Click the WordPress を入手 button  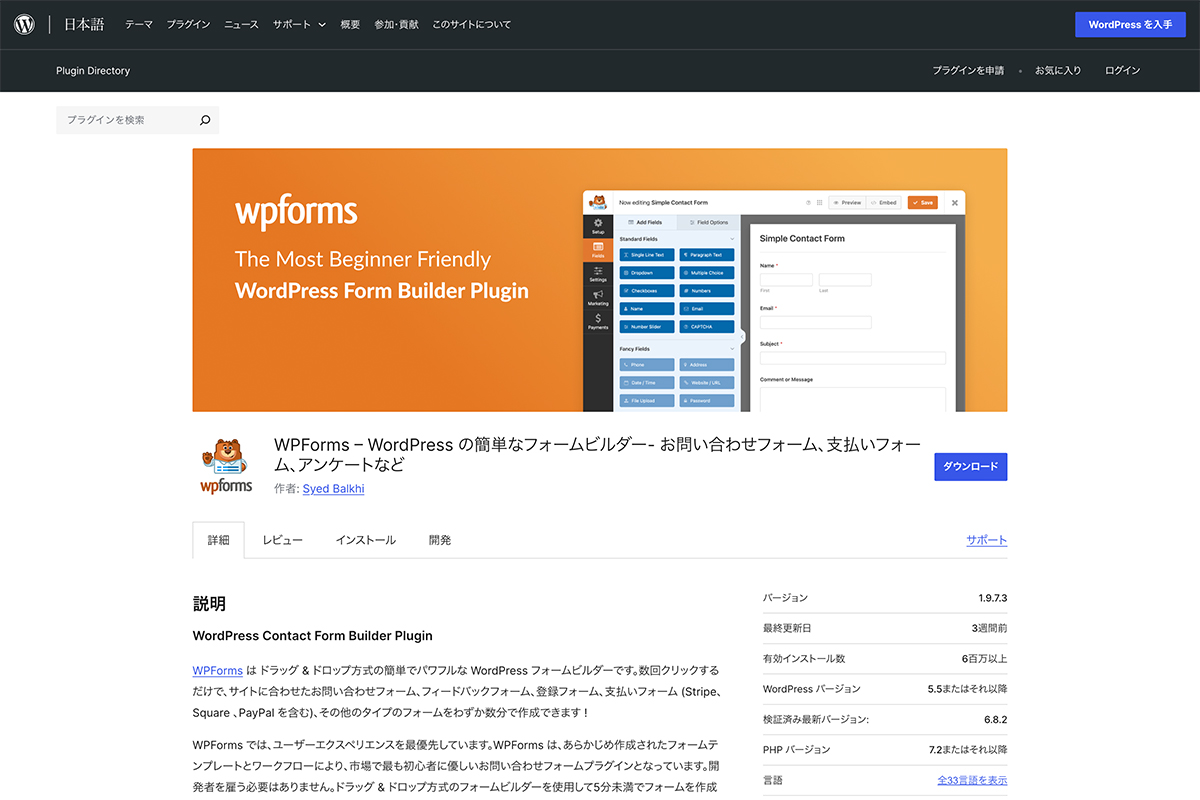click(x=1129, y=24)
